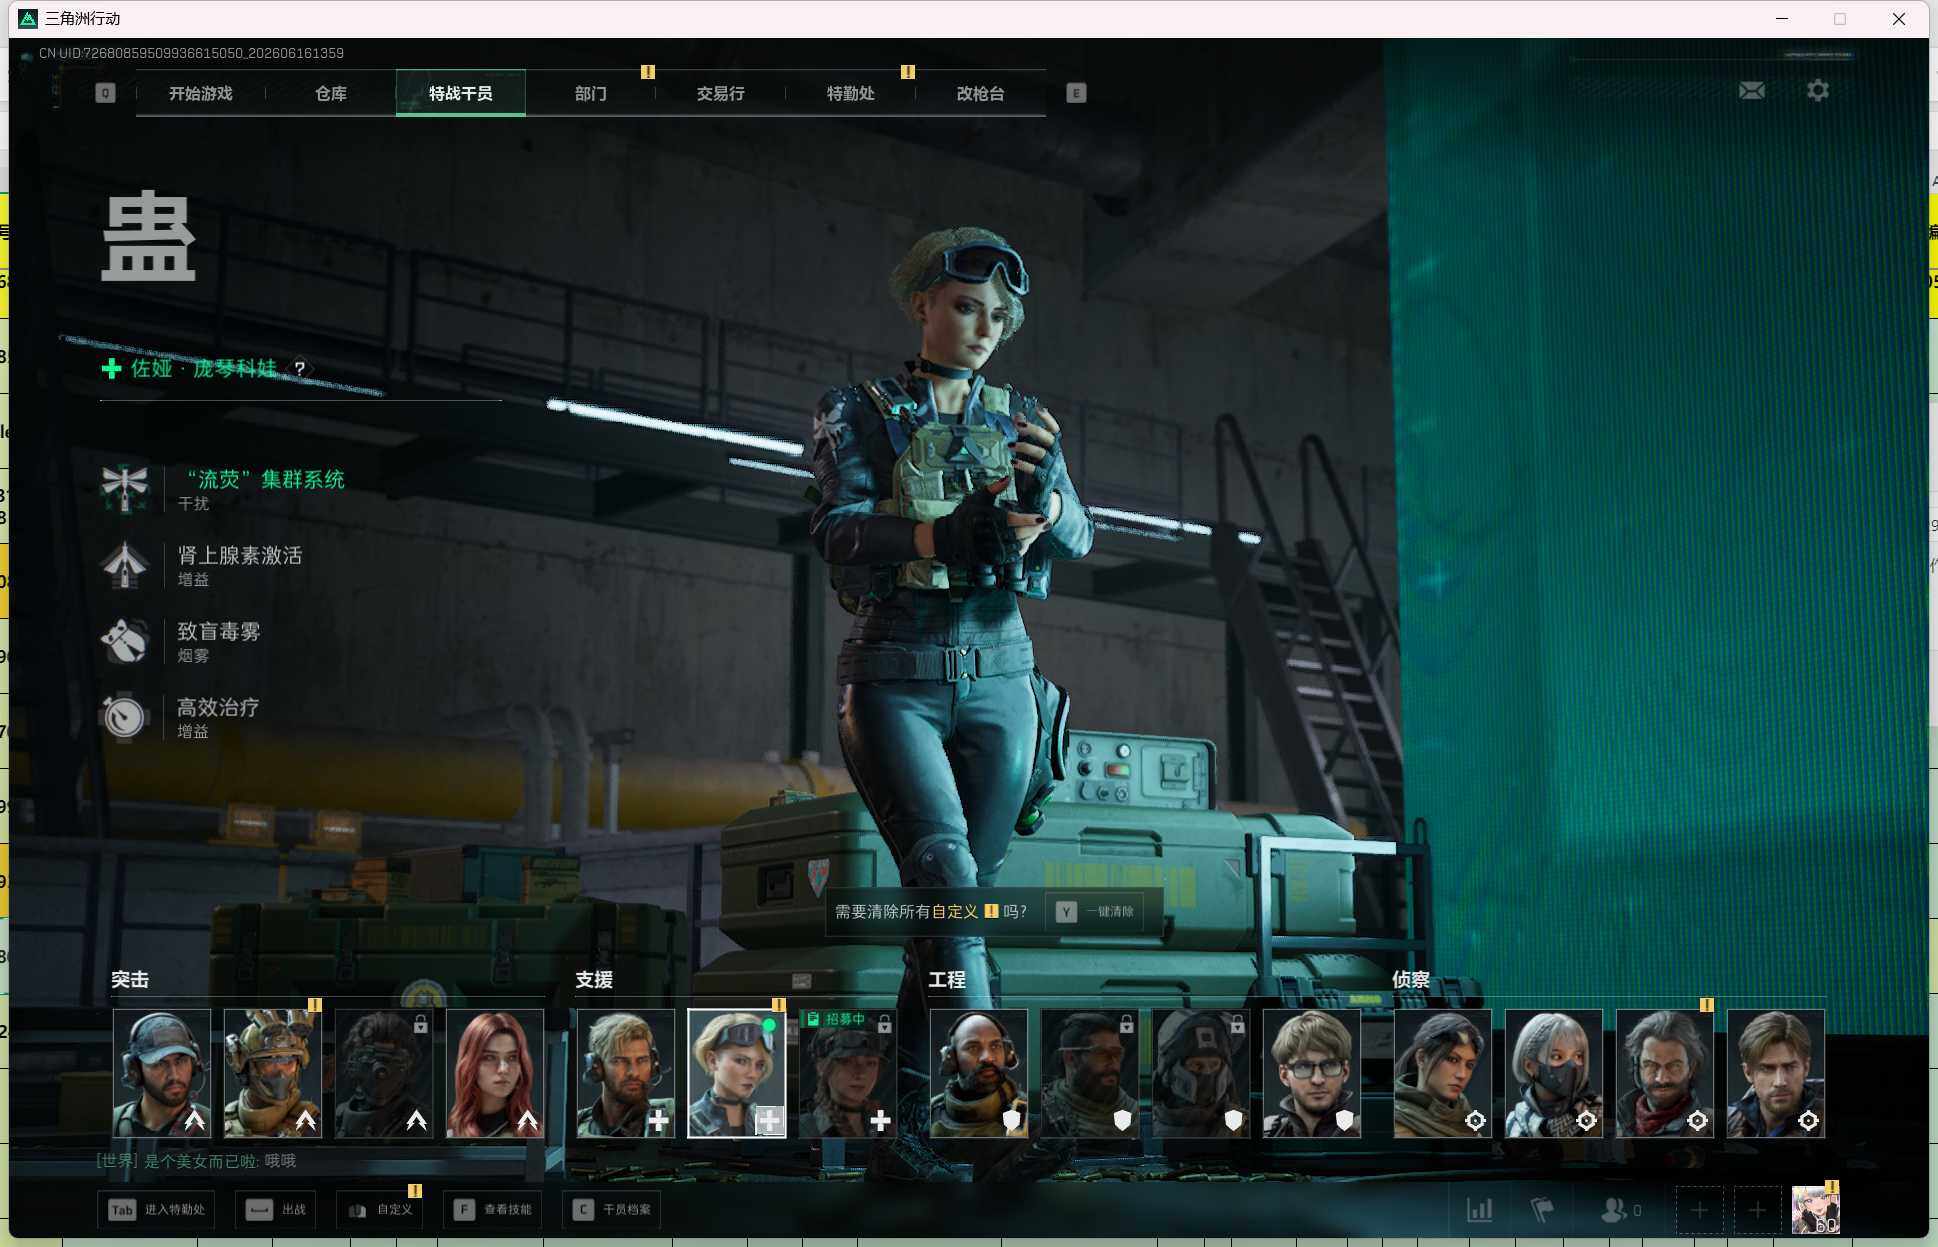Click the 一键清除 button
The image size is (1938, 1247).
click(x=1095, y=912)
